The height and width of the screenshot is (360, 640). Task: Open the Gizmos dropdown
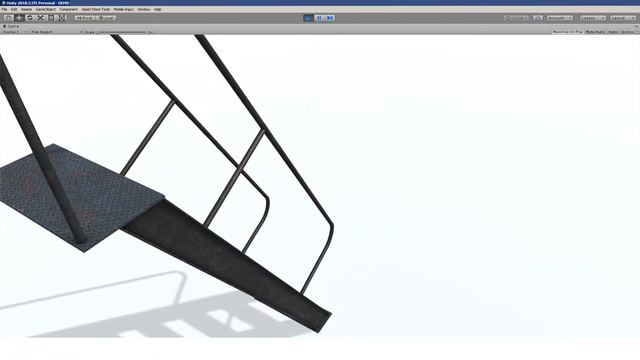629,32
